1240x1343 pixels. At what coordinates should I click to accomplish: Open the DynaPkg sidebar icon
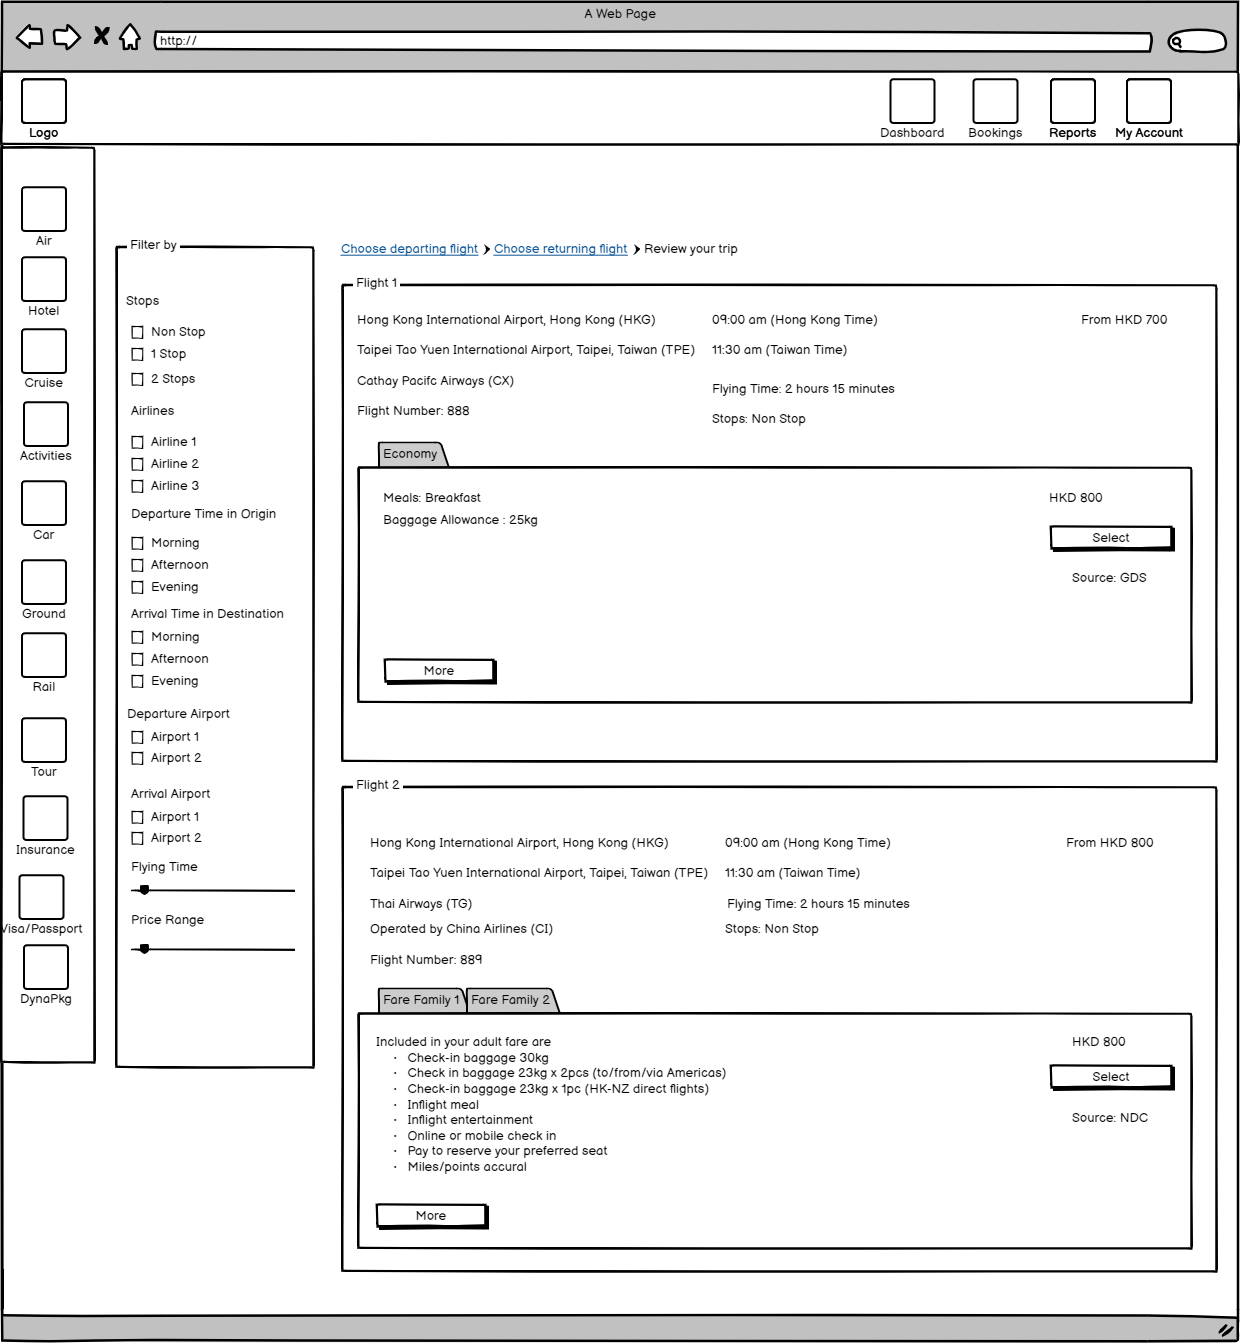(x=45, y=967)
